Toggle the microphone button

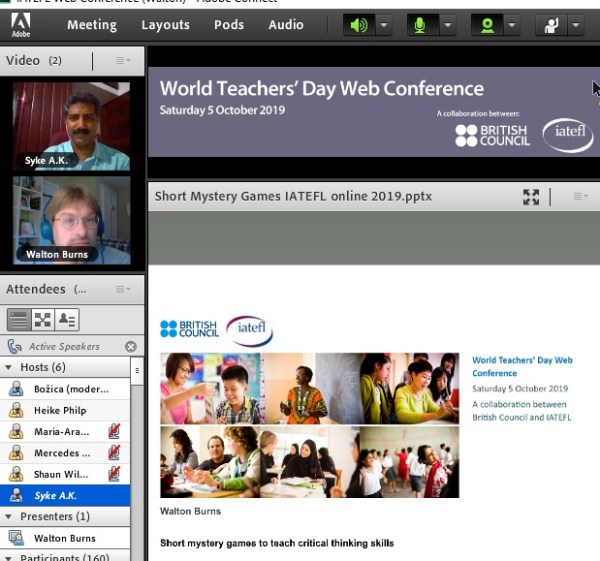[423, 25]
